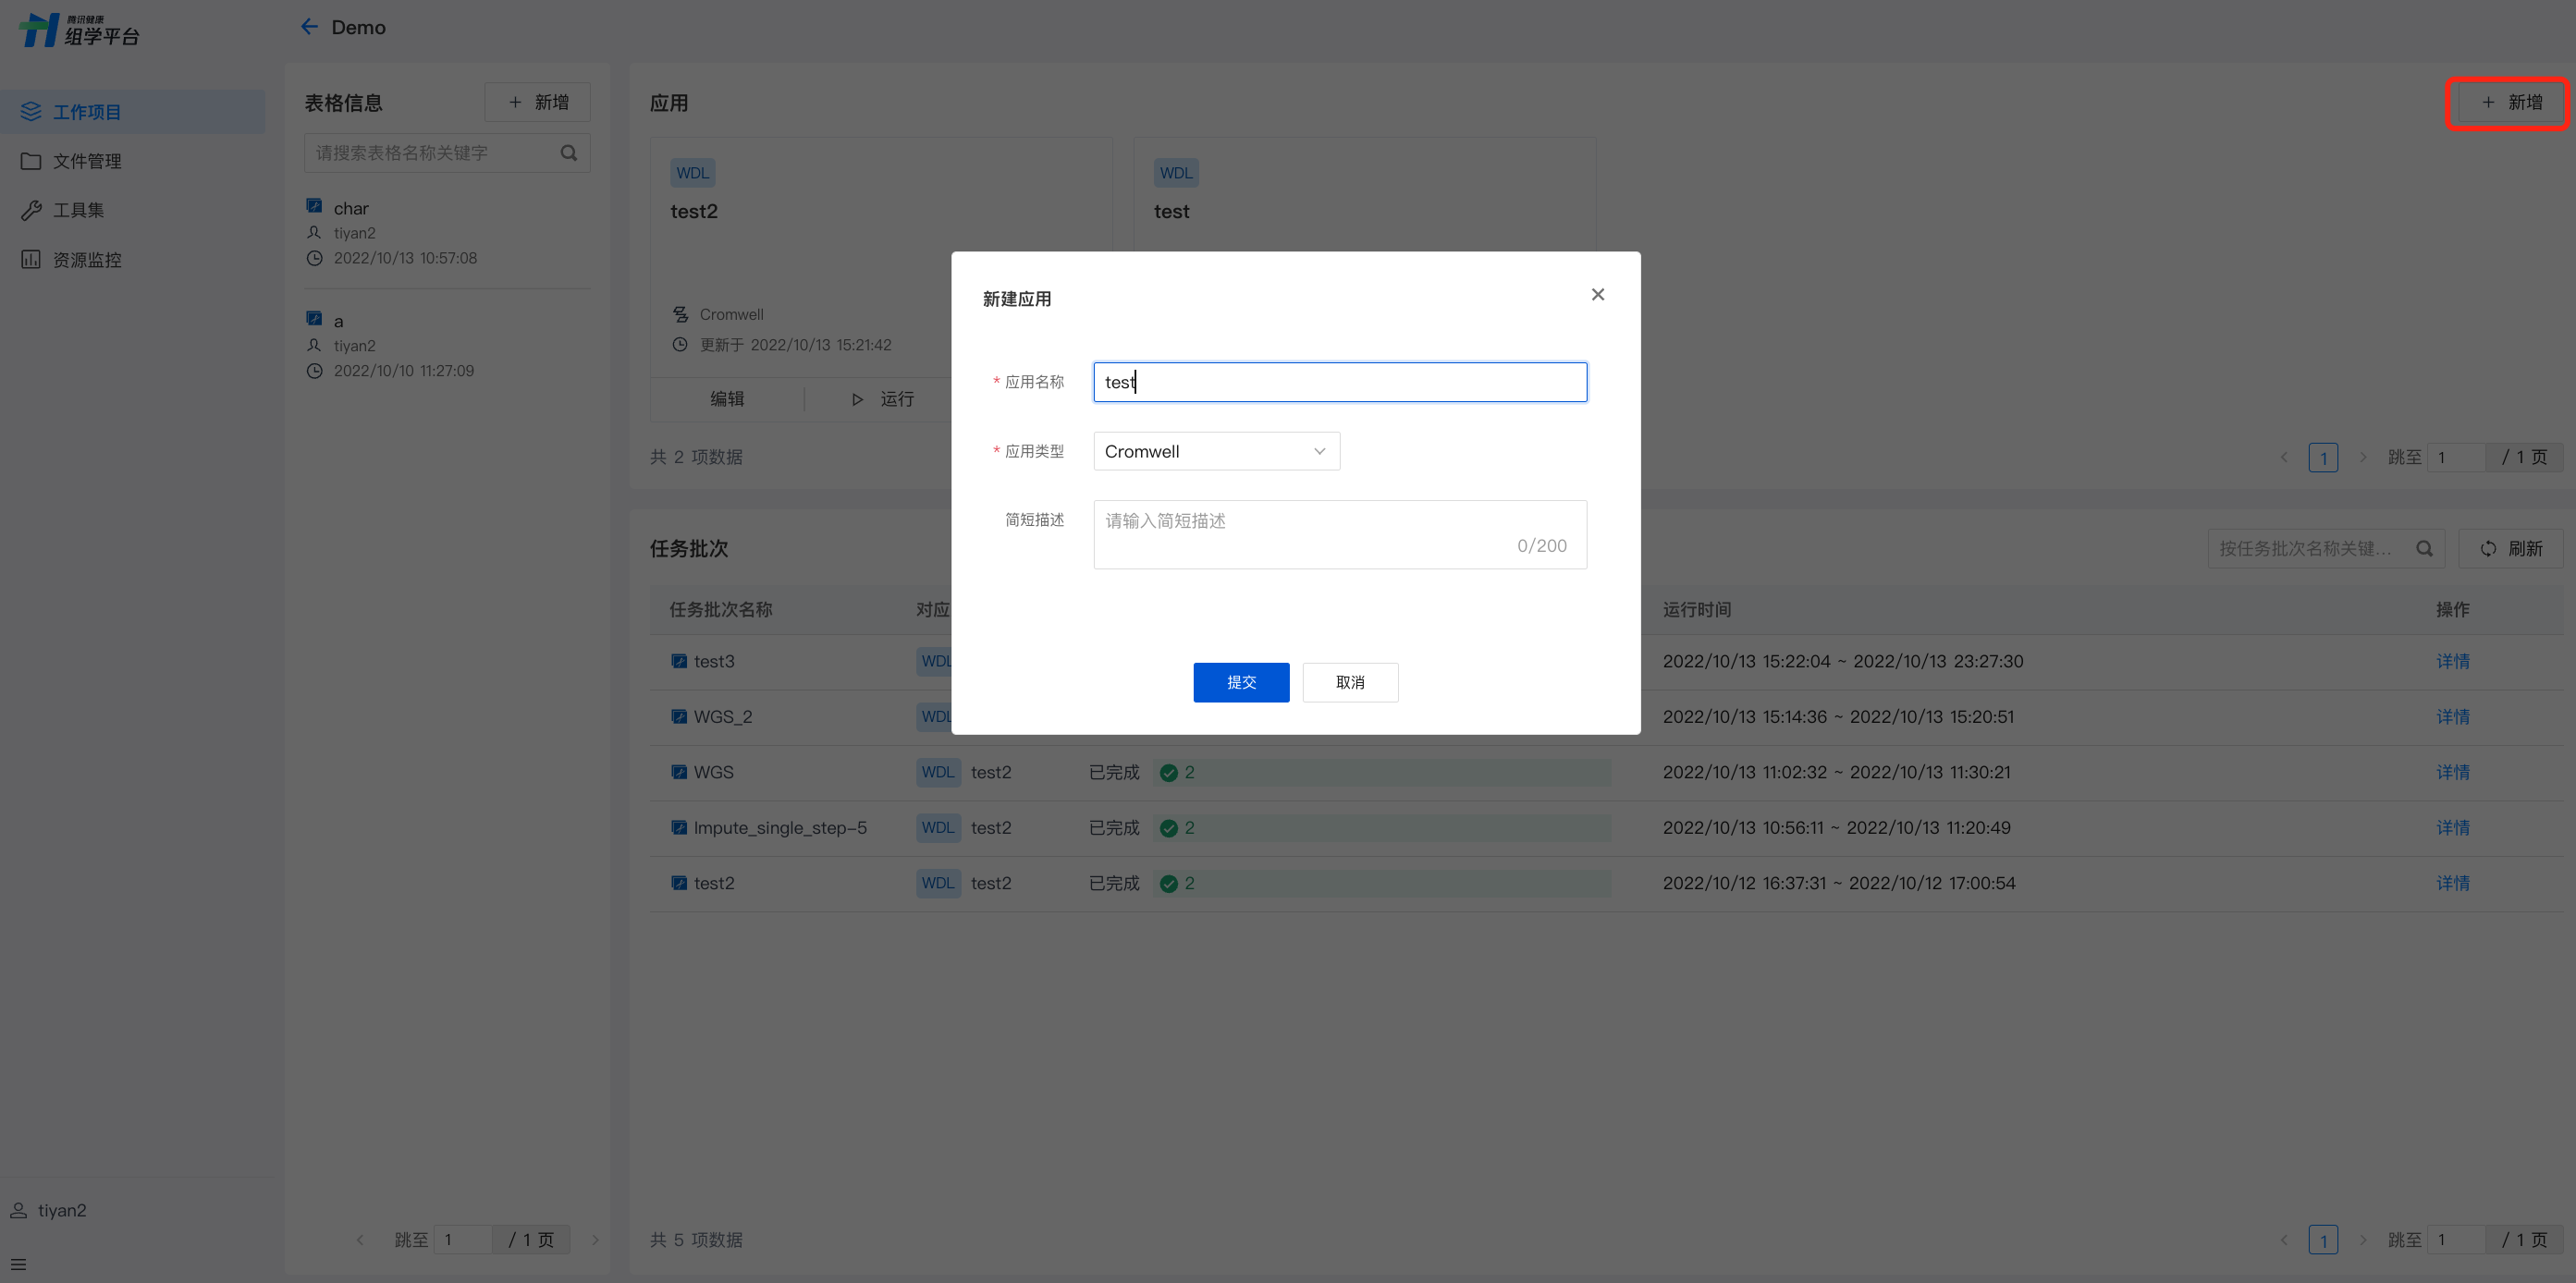Click the application name input field
This screenshot has width=2576, height=1283.
(x=1339, y=382)
